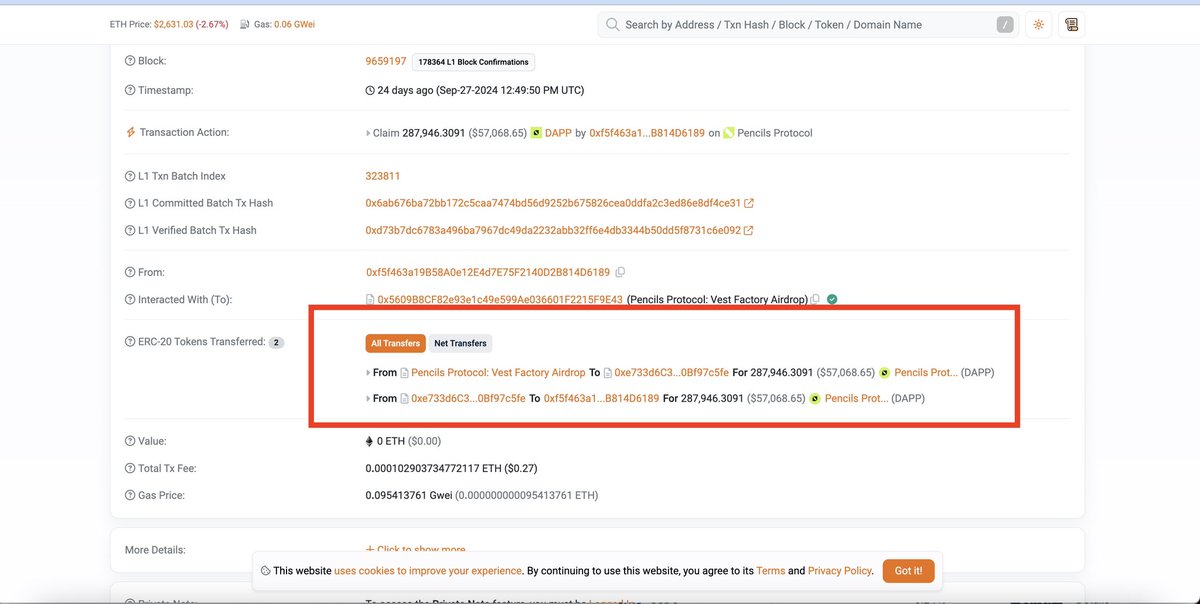This screenshot has height=604, width=1200.
Task: Select the All Transfers tab
Action: point(396,343)
